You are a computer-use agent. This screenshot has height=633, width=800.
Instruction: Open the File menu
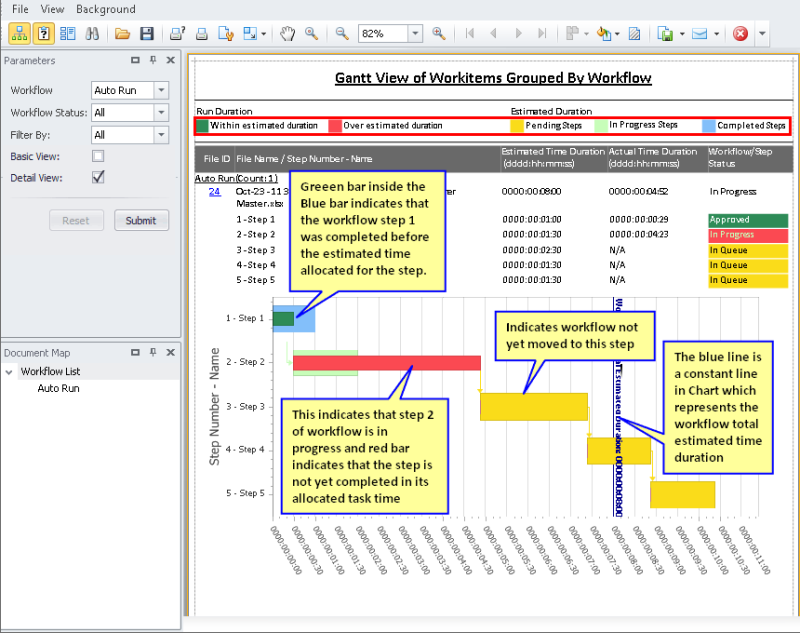pos(20,9)
